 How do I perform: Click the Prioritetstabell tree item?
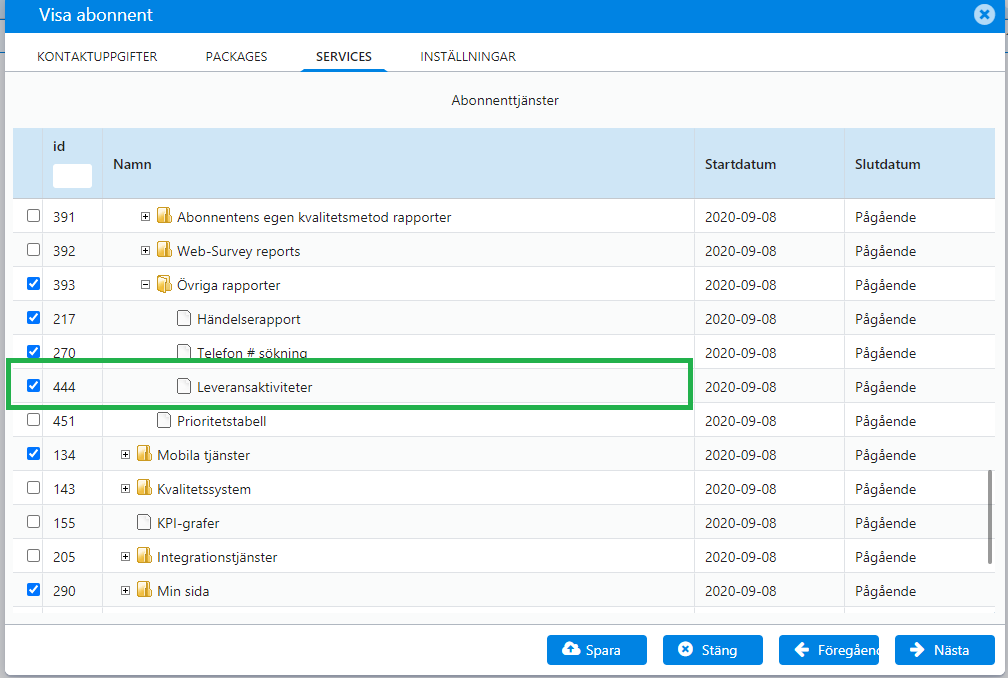coord(221,422)
